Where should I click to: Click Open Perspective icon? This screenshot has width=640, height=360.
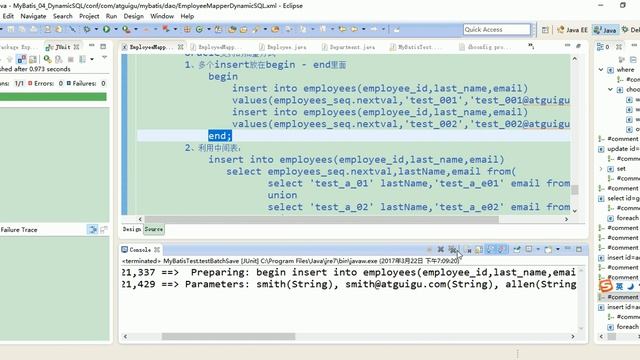pos(545,29)
